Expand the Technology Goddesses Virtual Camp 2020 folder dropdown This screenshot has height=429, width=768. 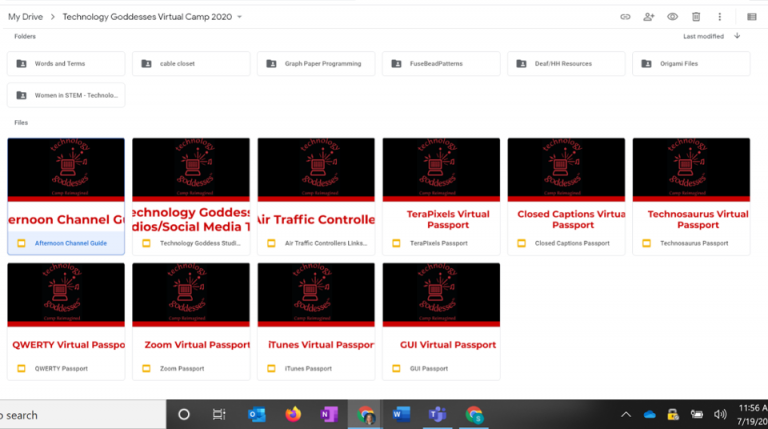pyautogui.click(x=240, y=17)
